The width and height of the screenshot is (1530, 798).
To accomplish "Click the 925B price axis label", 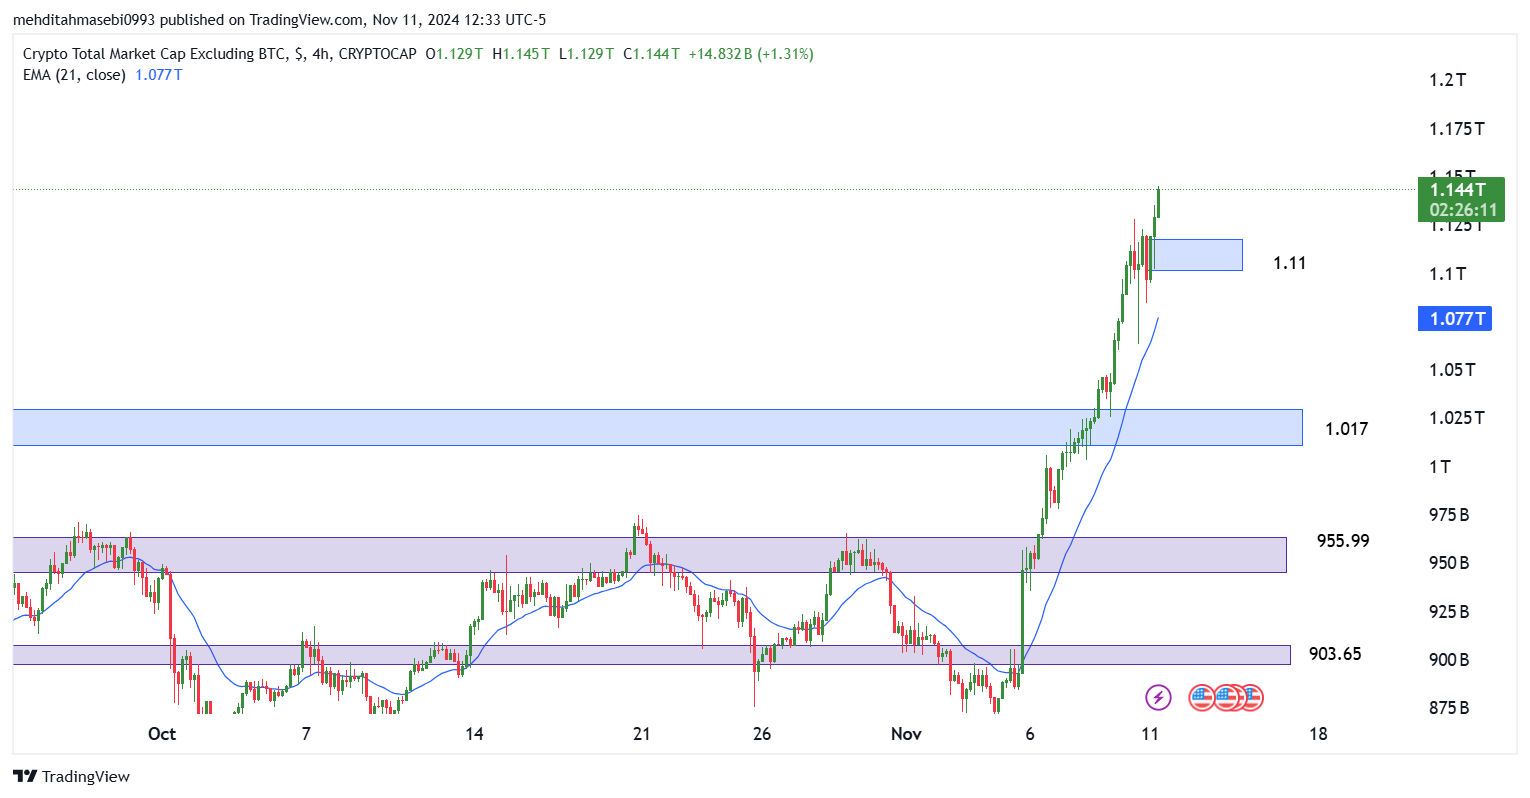I will tap(1449, 612).
